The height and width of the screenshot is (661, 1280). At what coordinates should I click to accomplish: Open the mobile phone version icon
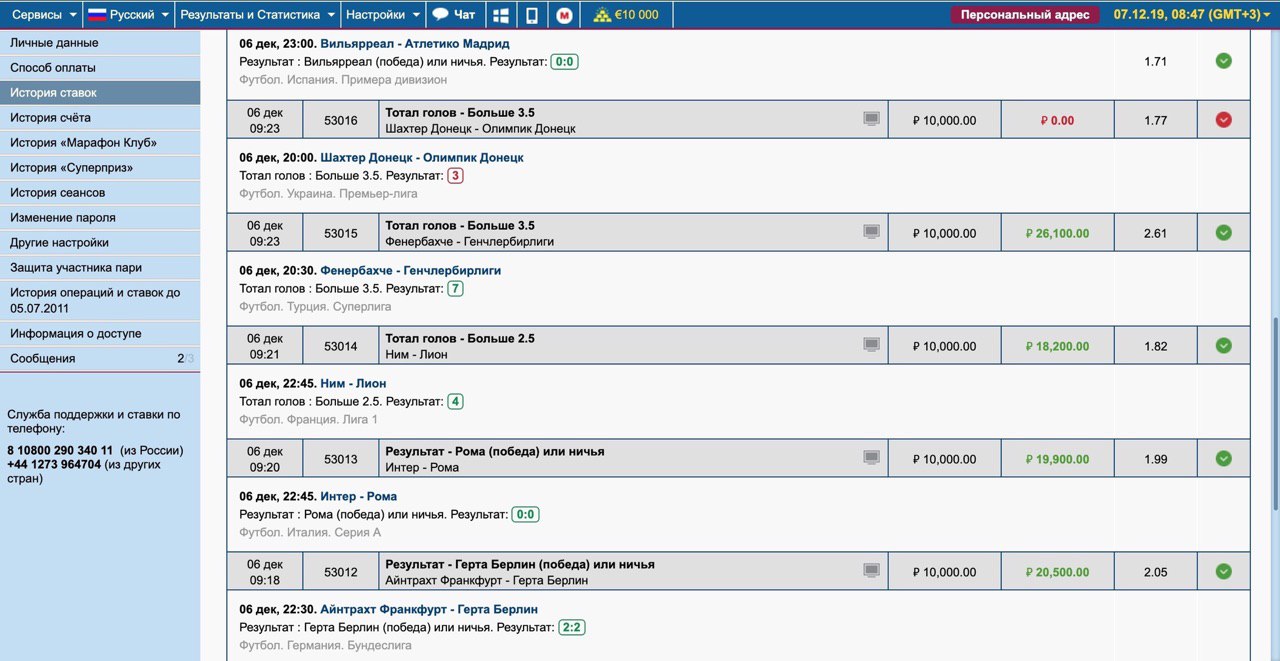[x=532, y=15]
